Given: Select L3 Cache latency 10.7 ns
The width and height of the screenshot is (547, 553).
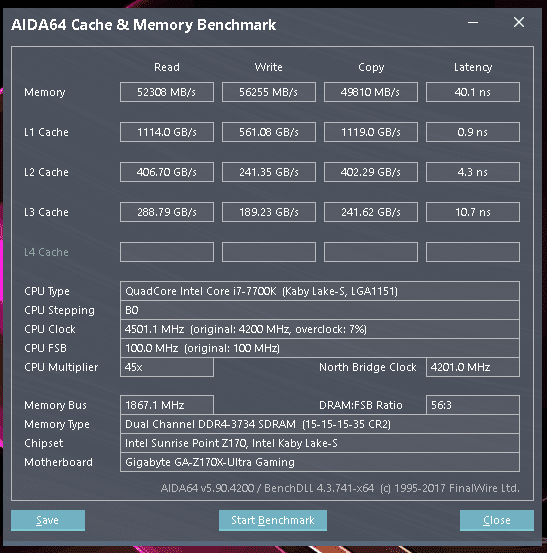Looking at the screenshot, I should click(x=473, y=212).
